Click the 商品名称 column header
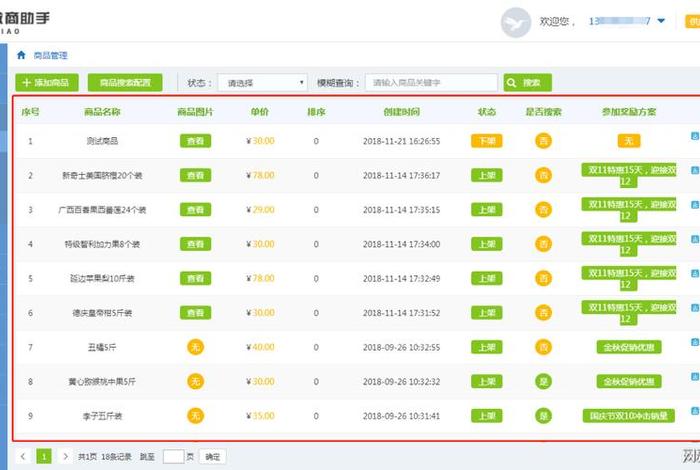Viewport: 700px width, 470px height. pos(102,112)
